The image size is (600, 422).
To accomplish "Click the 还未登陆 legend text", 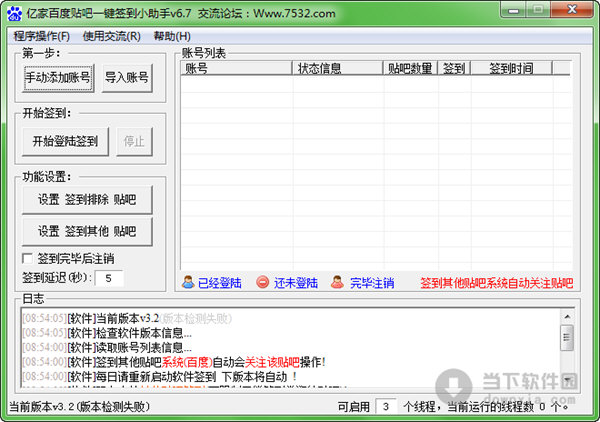I will coord(295,283).
